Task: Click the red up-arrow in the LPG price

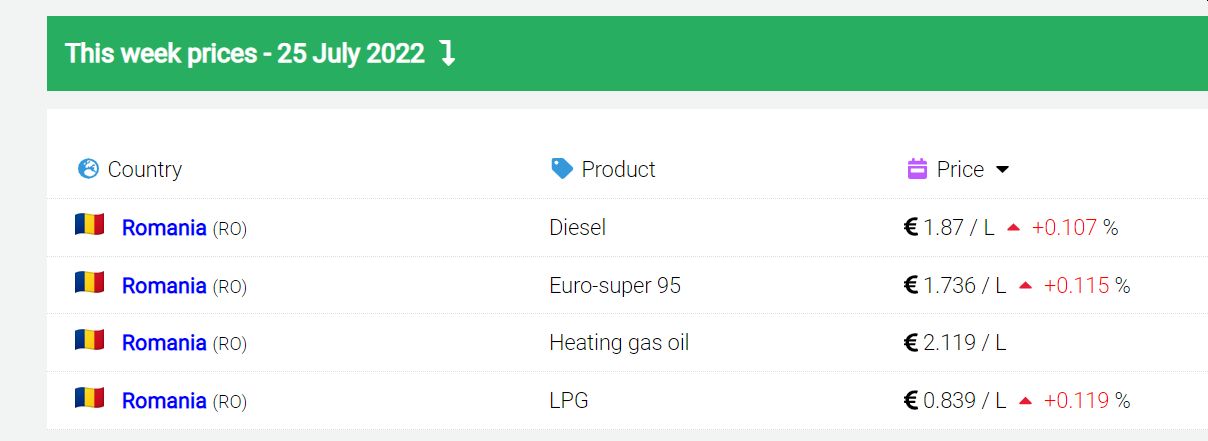Action: pyautogui.click(x=1025, y=401)
